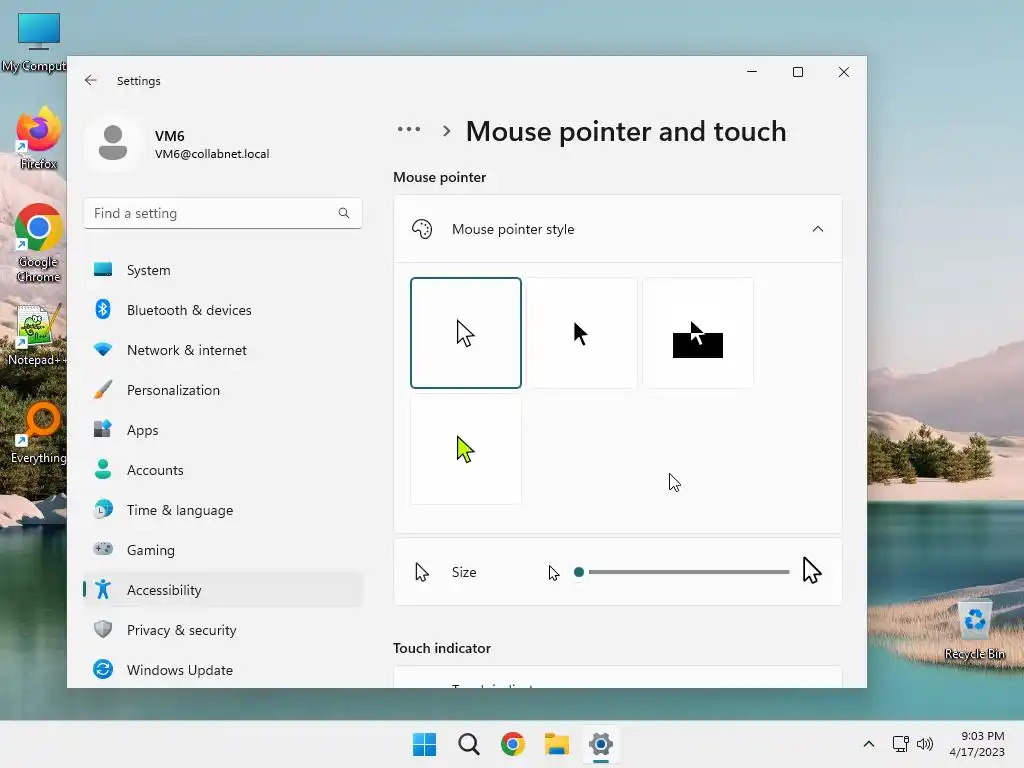1024x768 pixels.
Task: Open taskbar Search
Action: tap(469, 744)
